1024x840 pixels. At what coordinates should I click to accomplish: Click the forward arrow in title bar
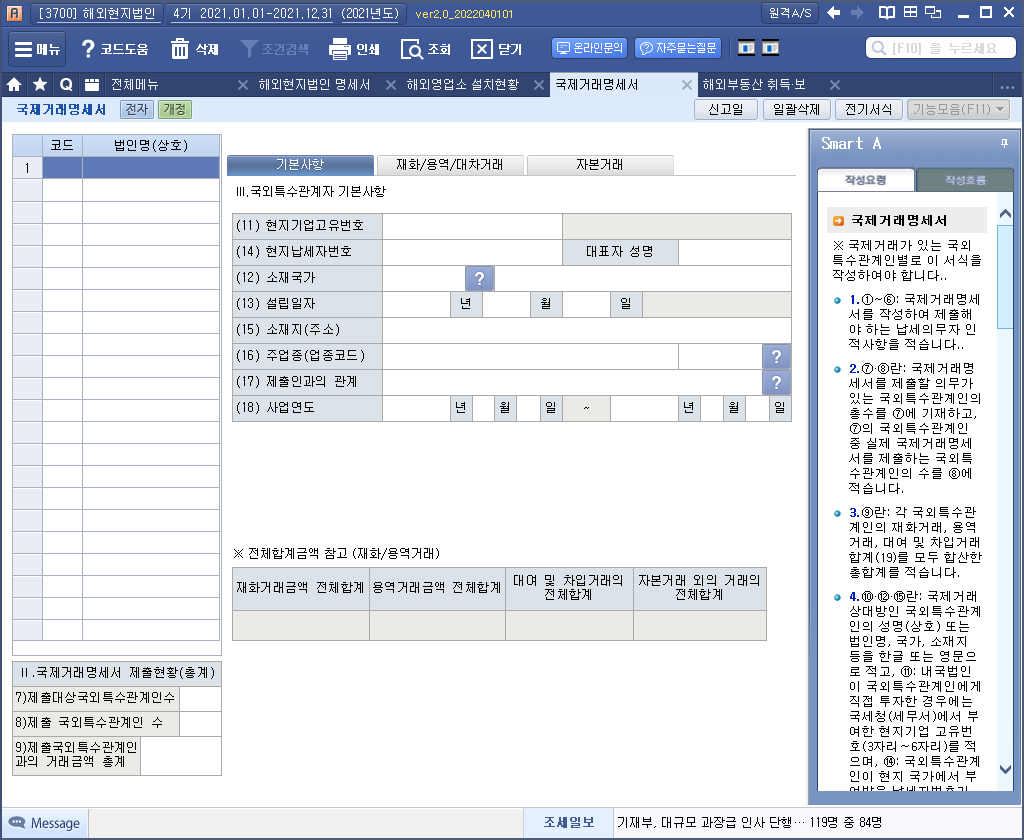857,12
